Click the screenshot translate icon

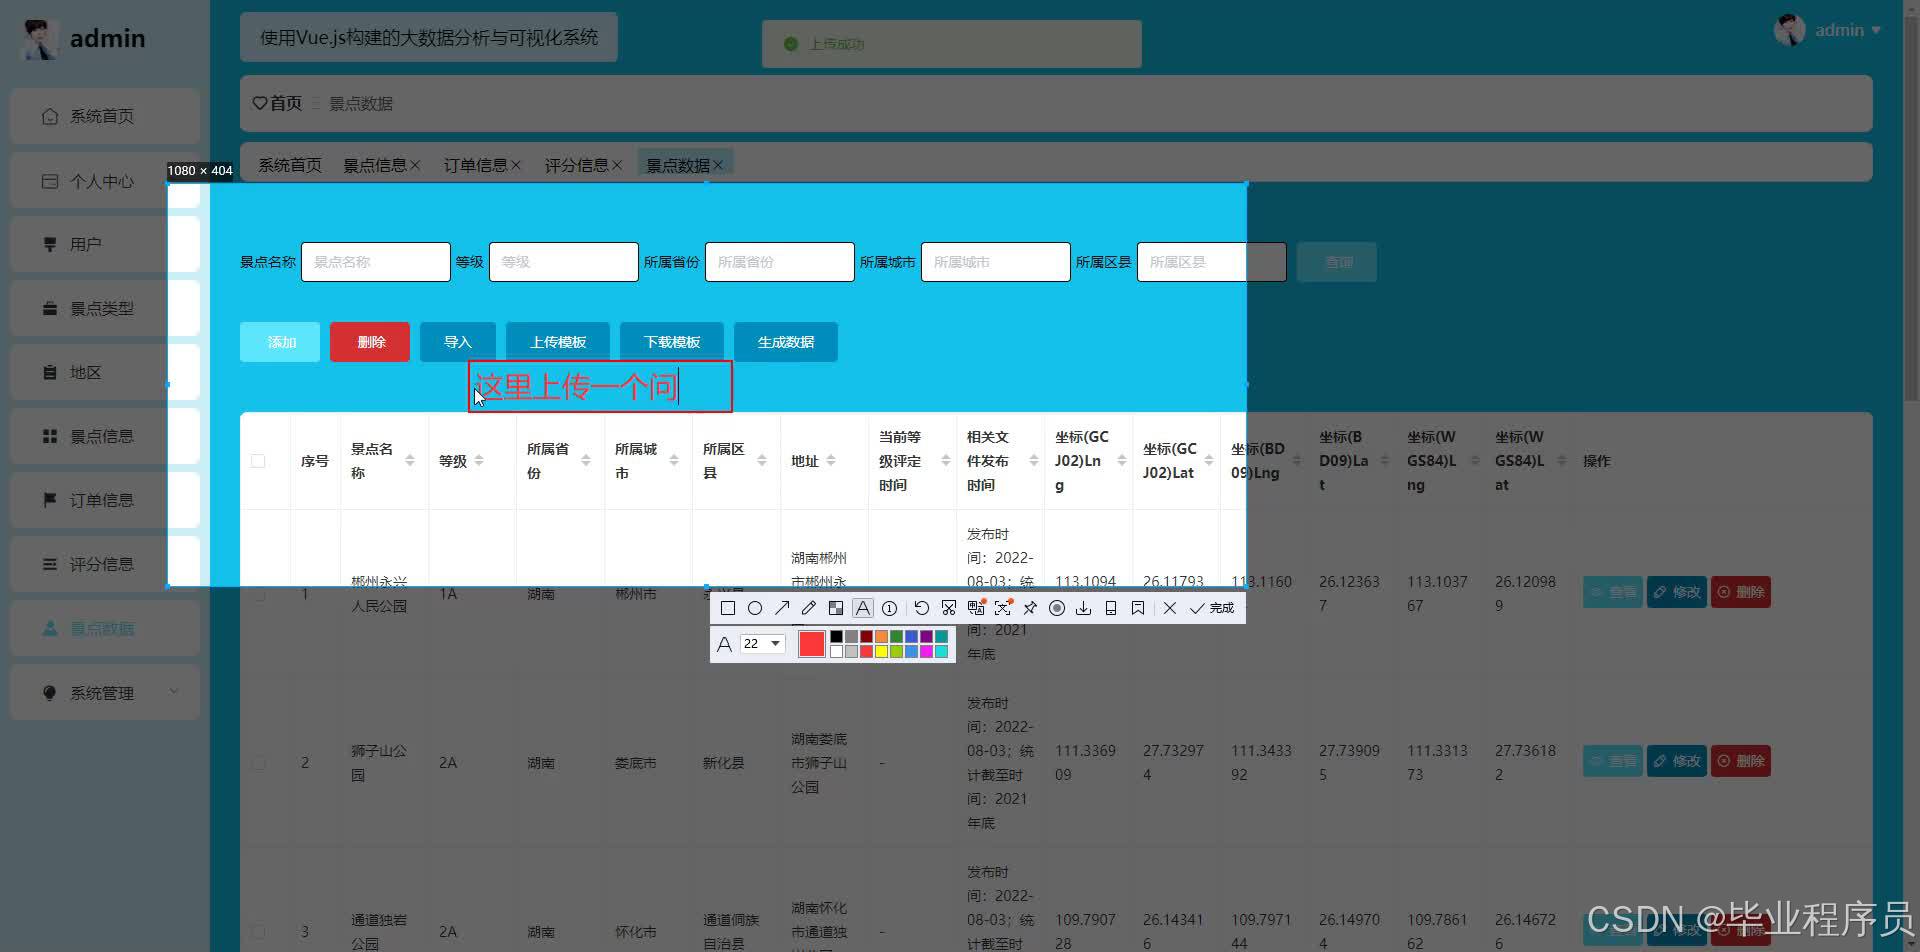pyautogui.click(x=976, y=608)
